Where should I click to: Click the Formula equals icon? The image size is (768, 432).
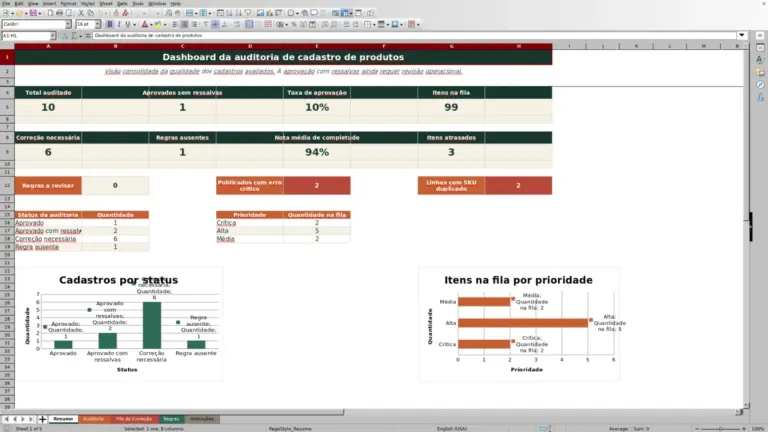pyautogui.click(x=88, y=36)
